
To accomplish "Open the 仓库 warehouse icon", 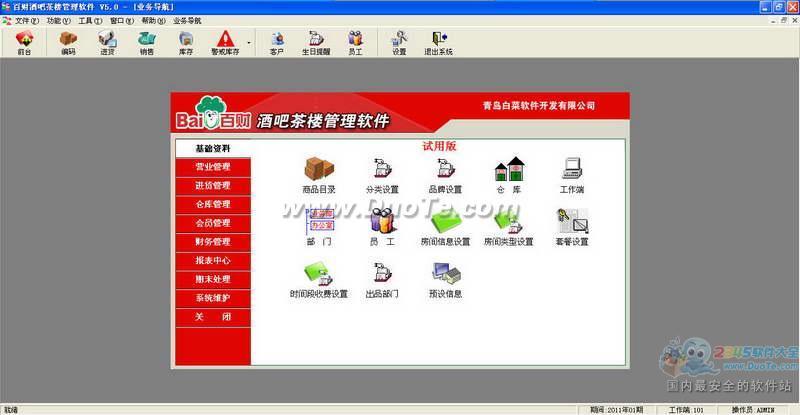I will pyautogui.click(x=509, y=175).
